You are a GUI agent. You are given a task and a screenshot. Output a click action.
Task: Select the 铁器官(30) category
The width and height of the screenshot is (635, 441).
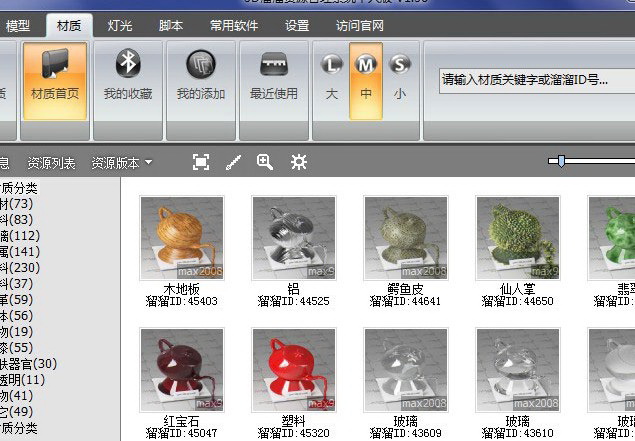pyautogui.click(x=28, y=363)
